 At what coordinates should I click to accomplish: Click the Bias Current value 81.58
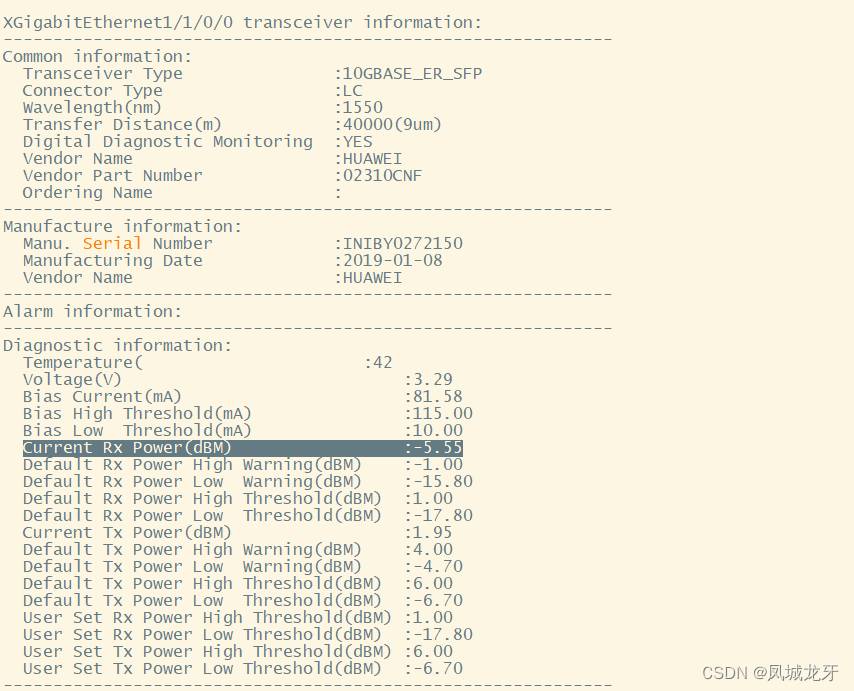pyautogui.click(x=437, y=396)
